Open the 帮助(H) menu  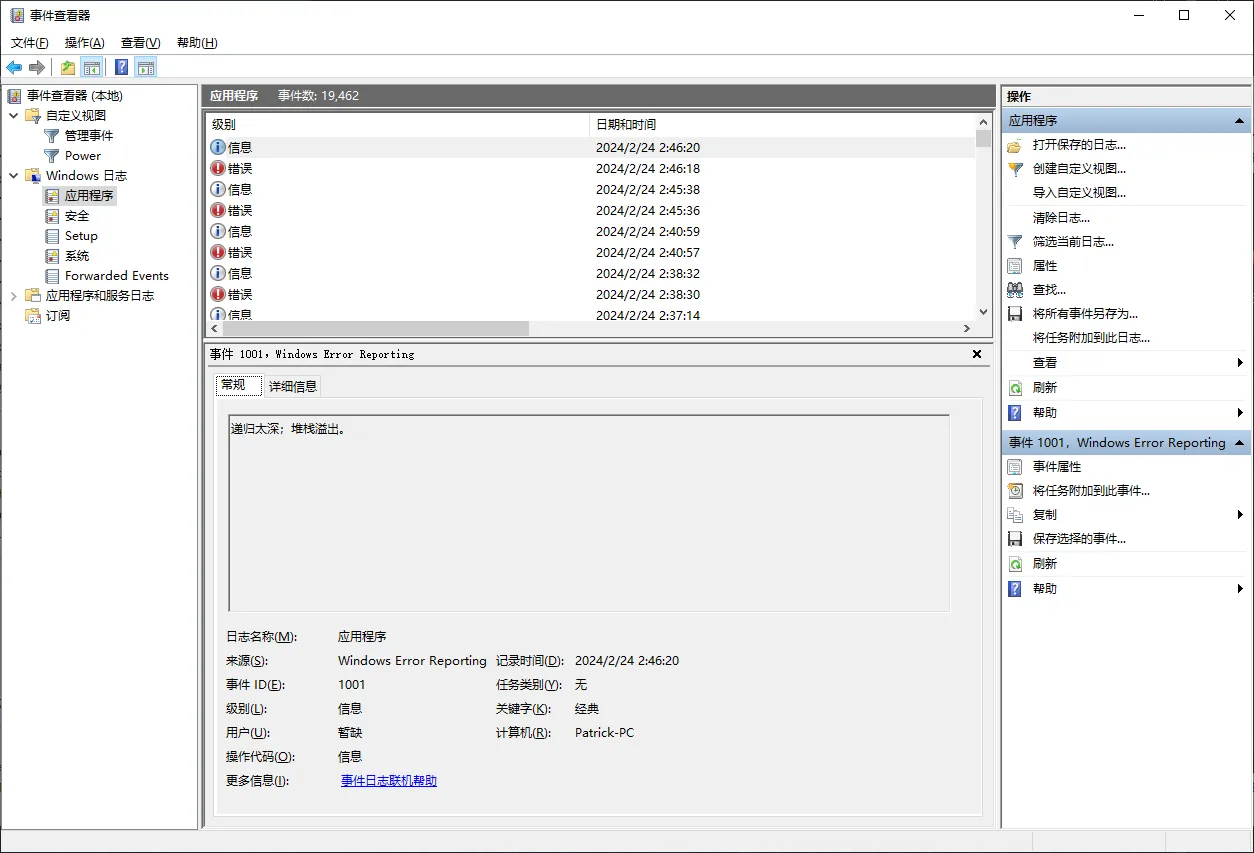(197, 42)
